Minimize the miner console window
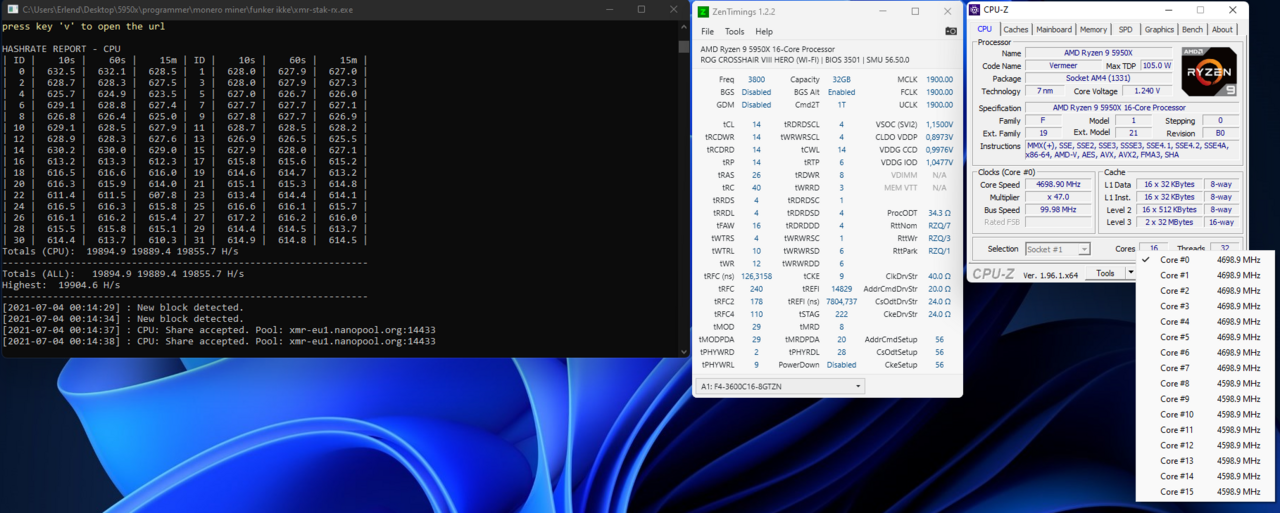This screenshot has width=1280, height=513. pyautogui.click(x=611, y=9)
